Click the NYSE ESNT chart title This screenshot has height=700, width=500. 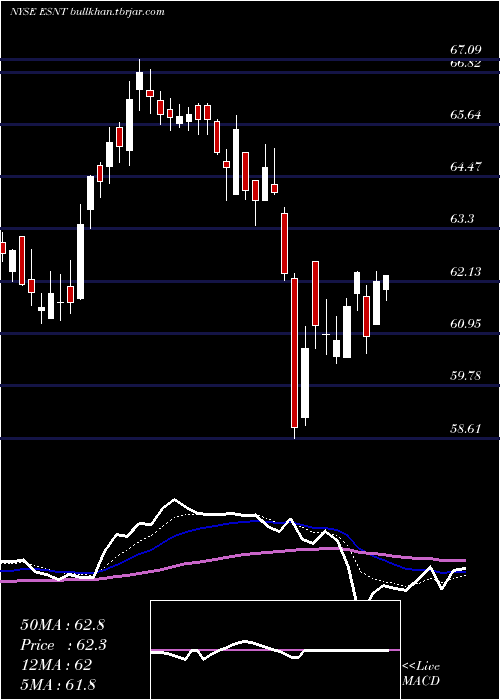coord(87,12)
